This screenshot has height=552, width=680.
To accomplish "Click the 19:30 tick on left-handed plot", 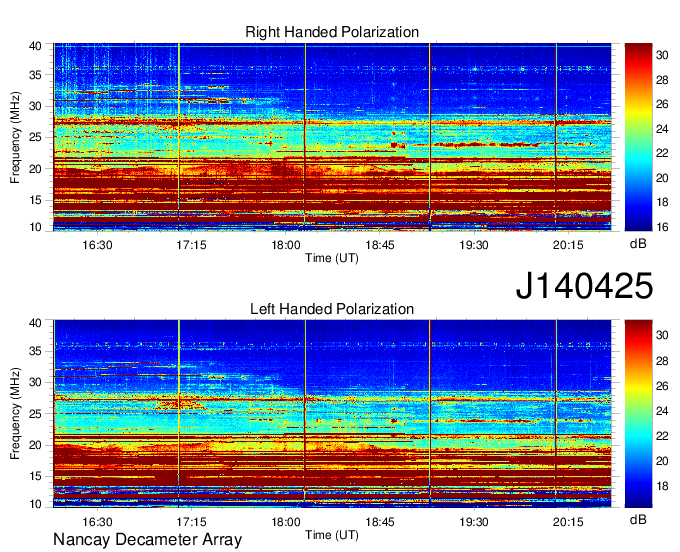I will (474, 522).
